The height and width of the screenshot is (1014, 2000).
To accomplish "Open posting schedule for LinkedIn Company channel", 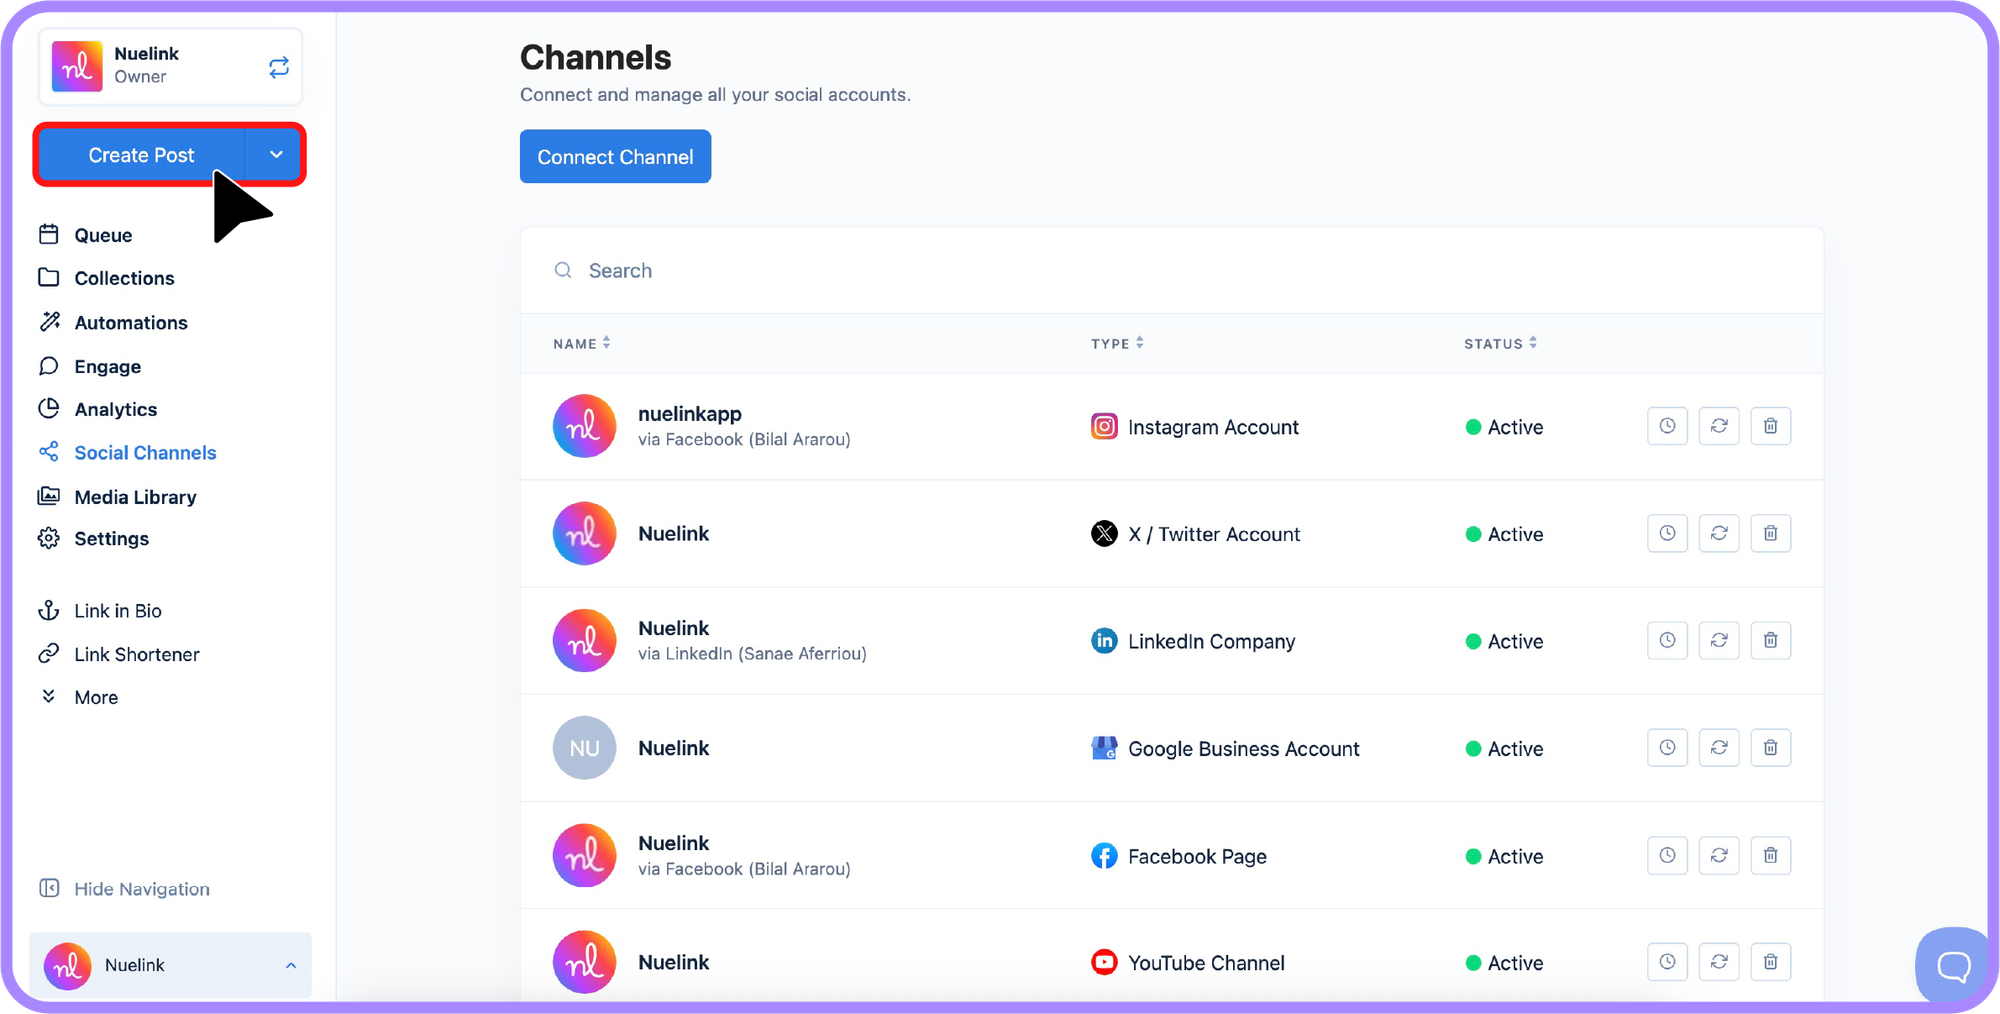I will point(1667,640).
